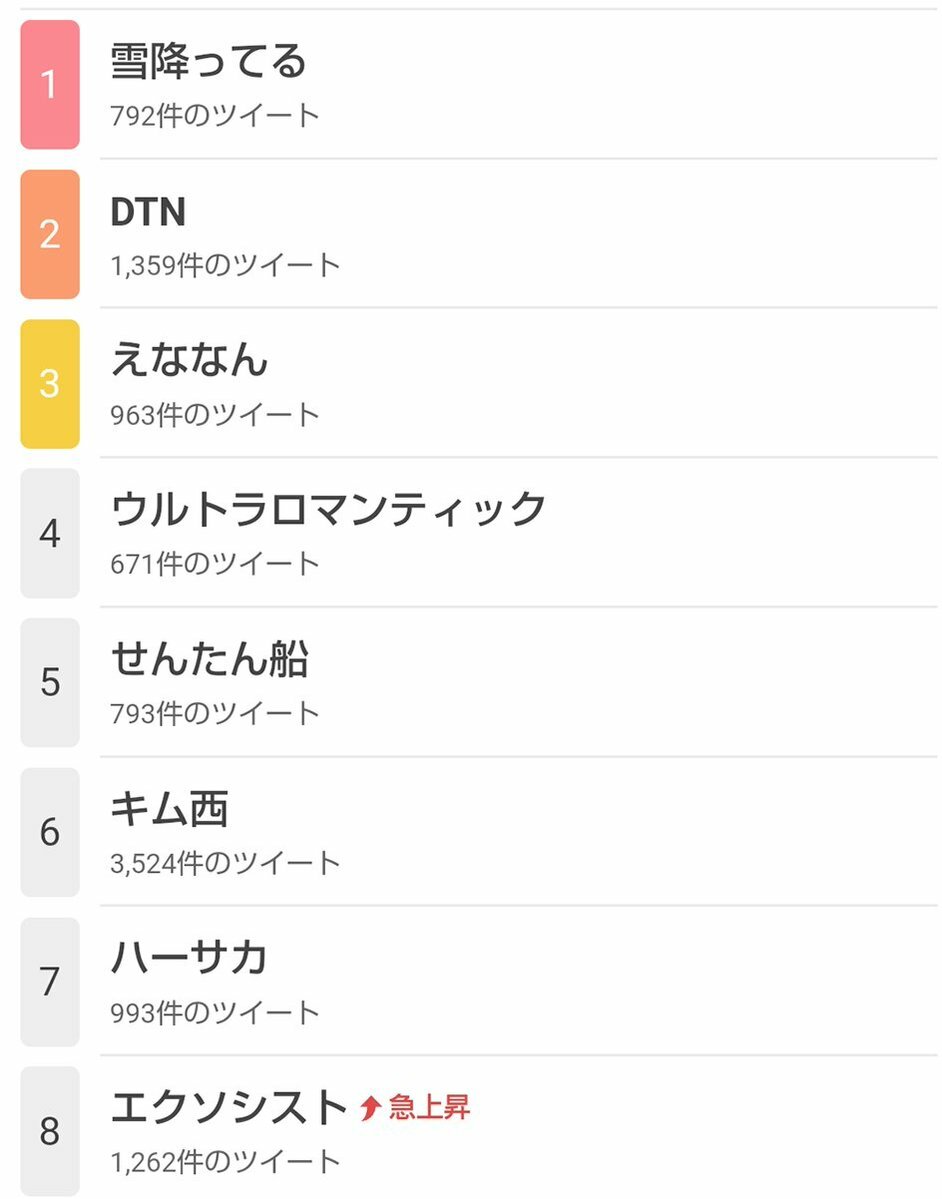Click the gray rank 4 badge
This screenshot has height=1199, width=942.
coord(50,533)
